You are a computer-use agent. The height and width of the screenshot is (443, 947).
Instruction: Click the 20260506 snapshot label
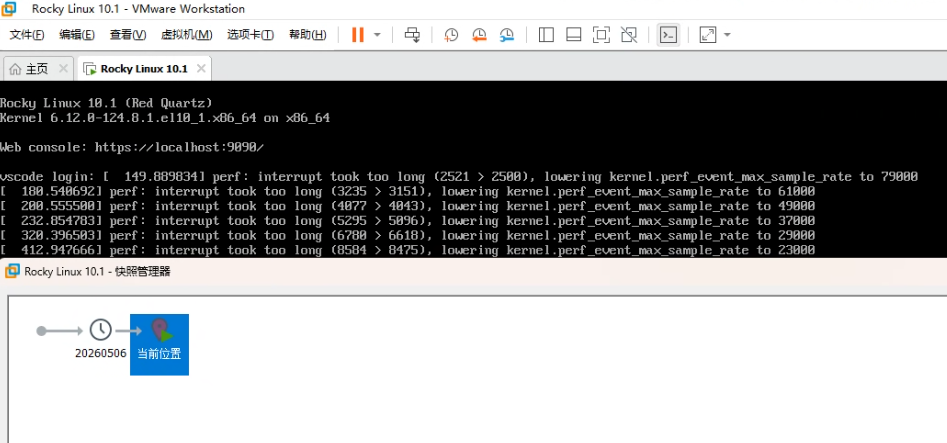(101, 354)
